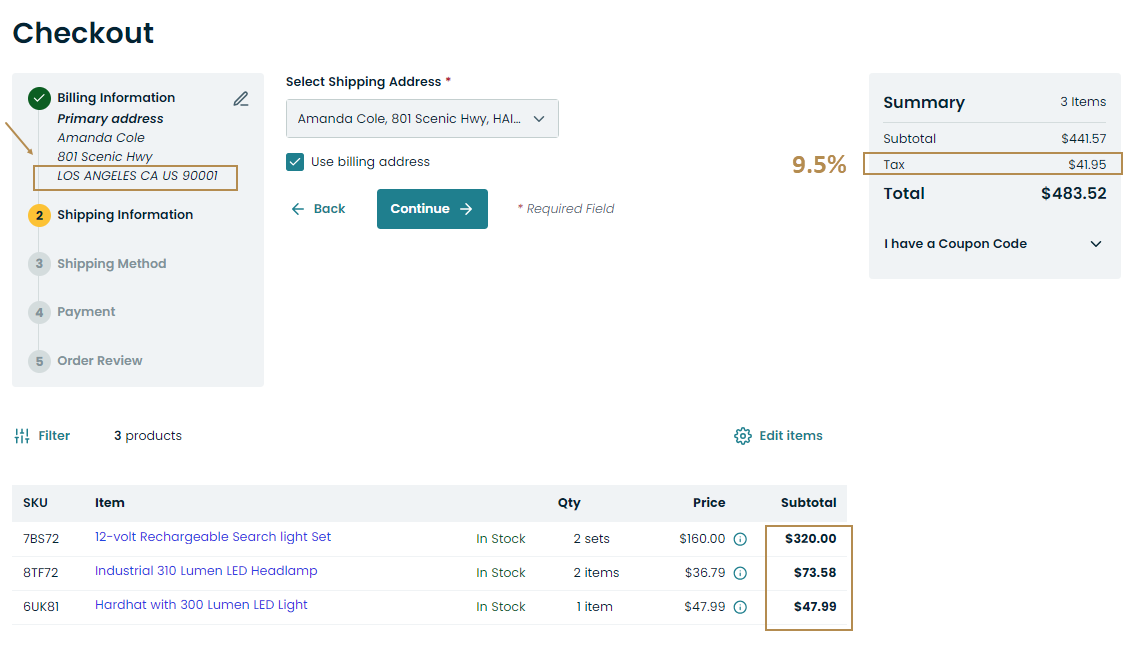This screenshot has height=659, width=1136.
Task: Select the Shipping Method step
Action: pos(111,264)
